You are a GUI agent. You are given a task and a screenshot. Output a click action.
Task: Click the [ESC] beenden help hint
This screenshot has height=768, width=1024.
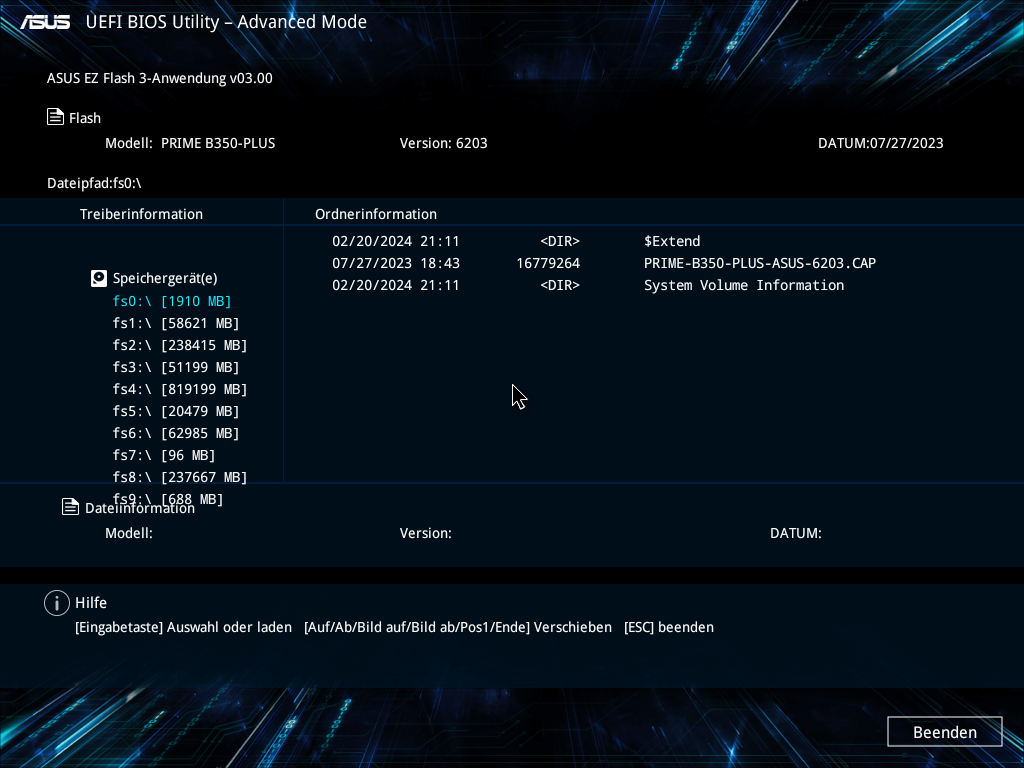coord(669,628)
